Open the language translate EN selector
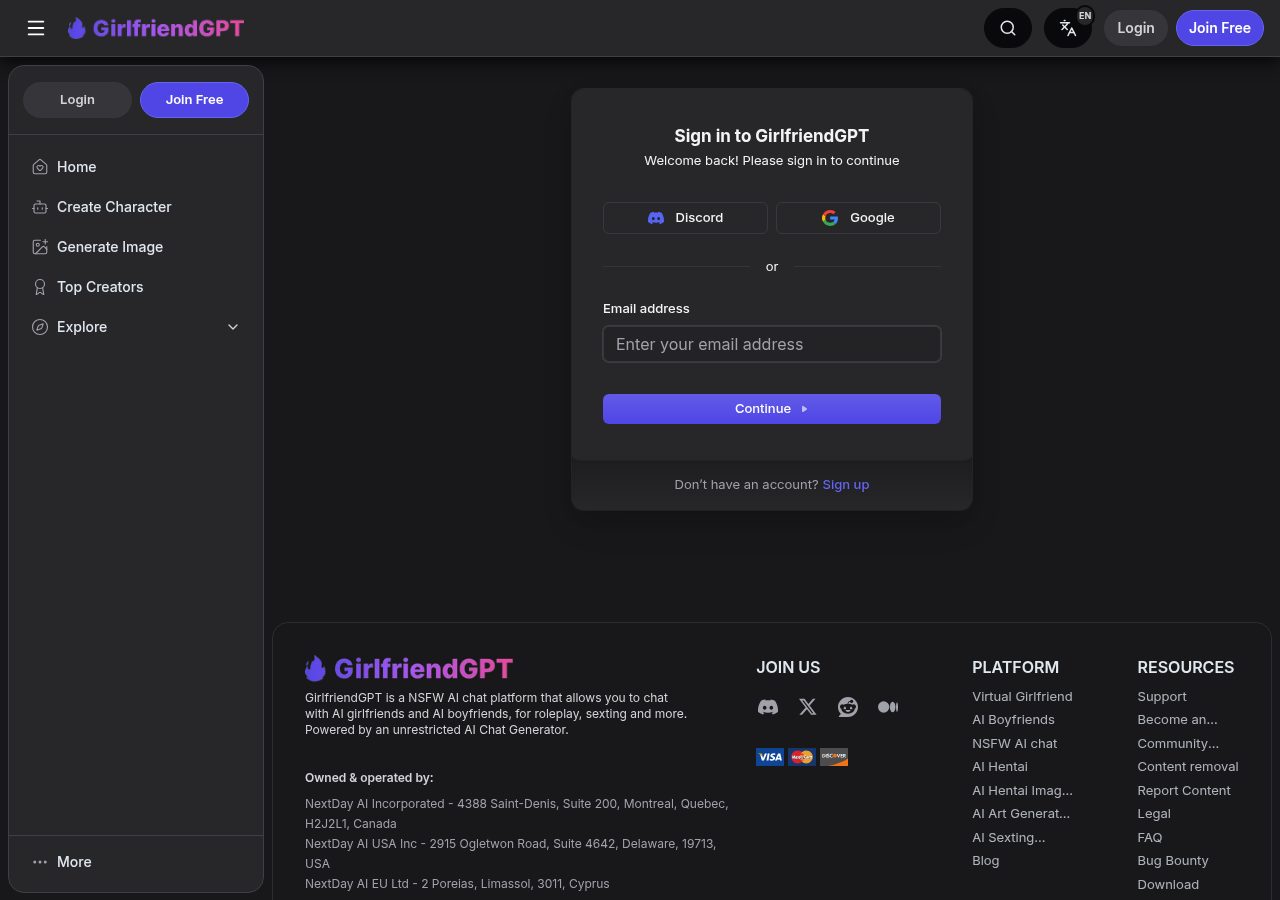 click(x=1068, y=28)
